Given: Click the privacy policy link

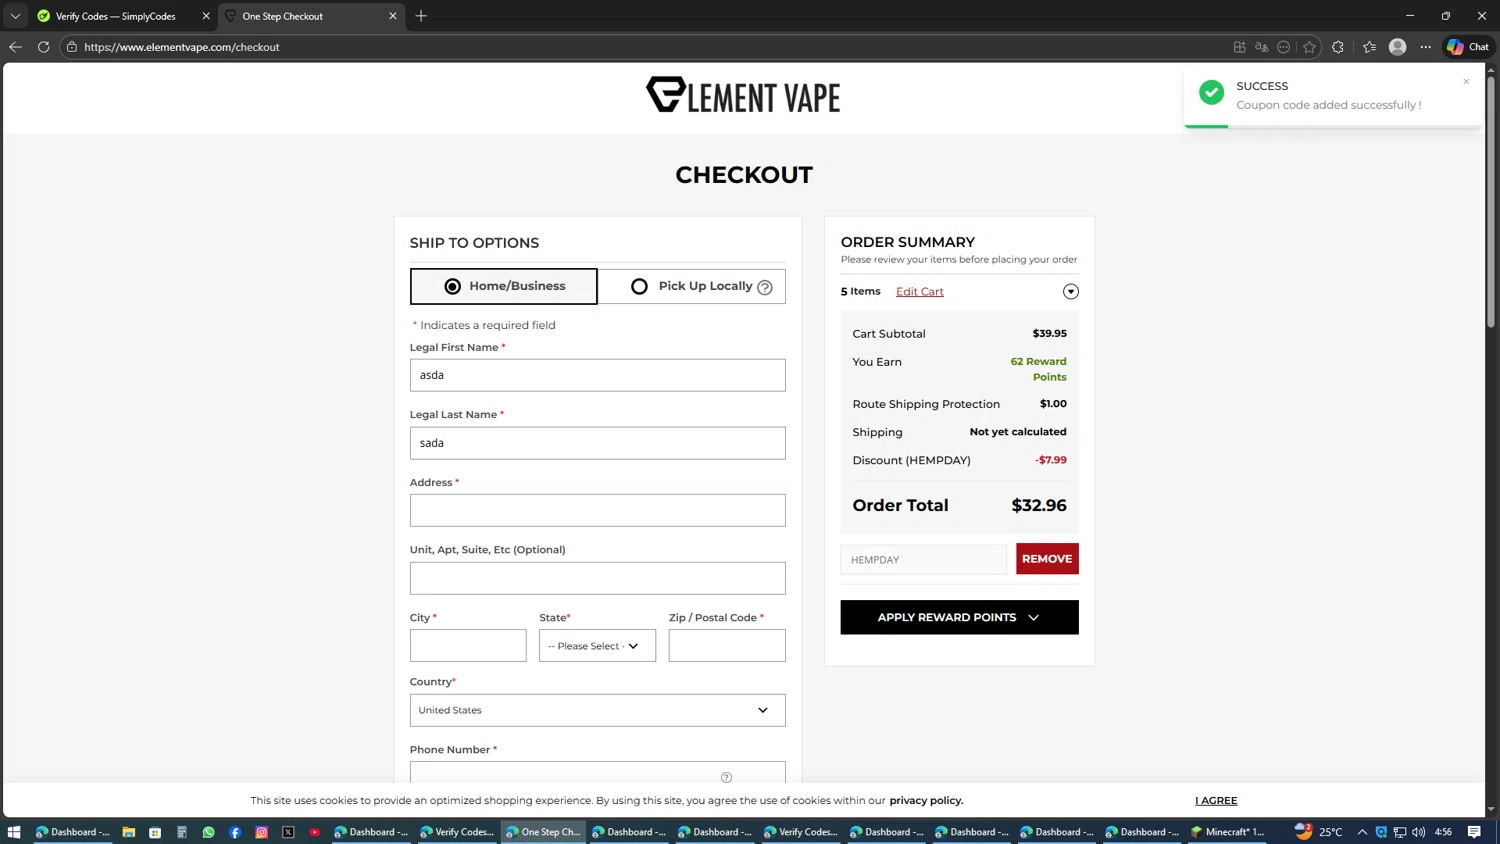Looking at the screenshot, I should tap(926, 800).
